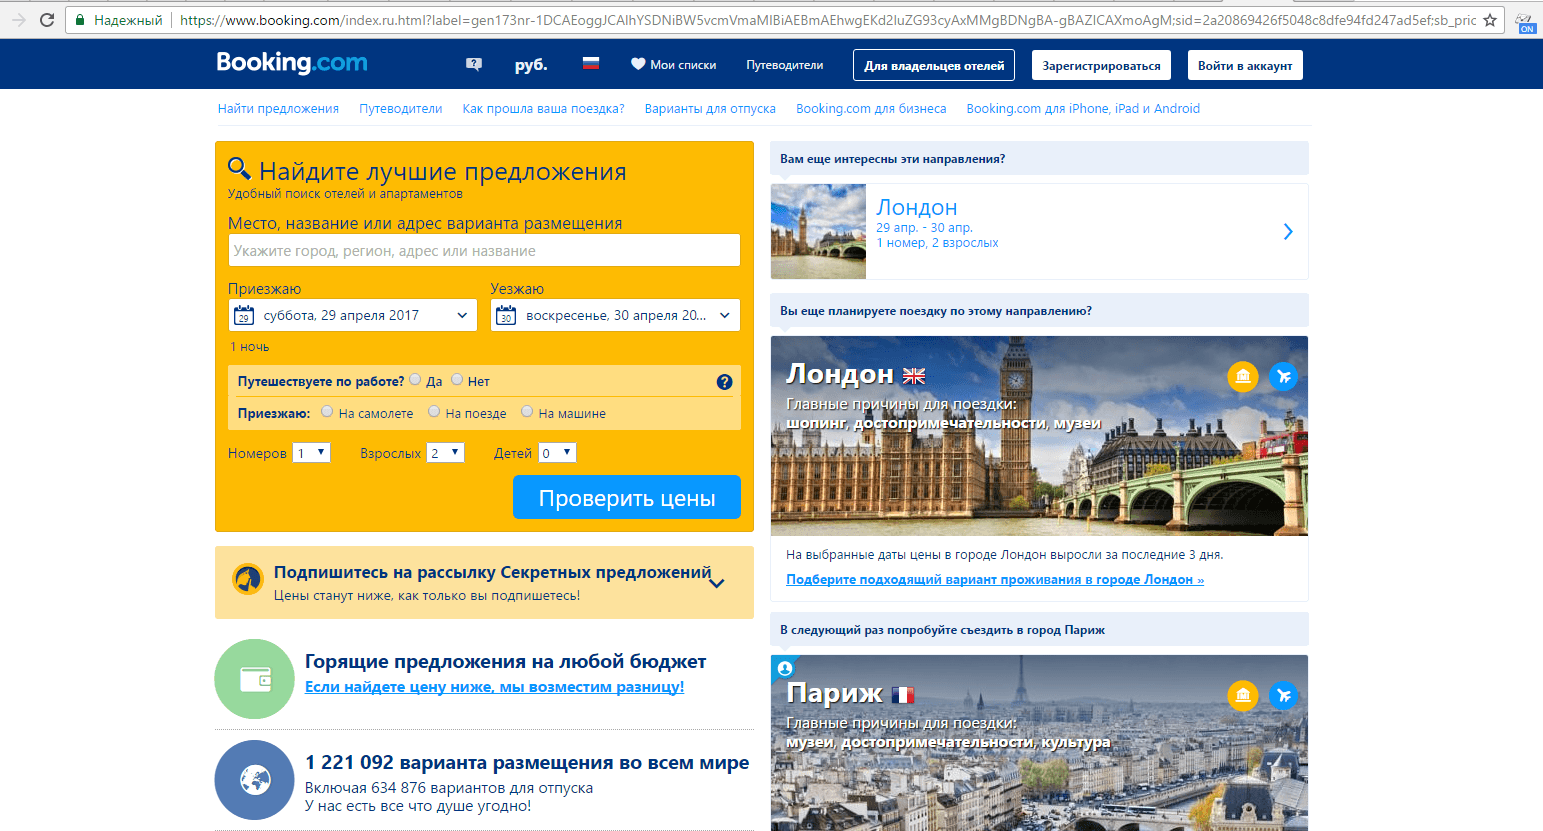Click the wallet icon for hot deals
The width and height of the screenshot is (1543, 831).
[255, 679]
